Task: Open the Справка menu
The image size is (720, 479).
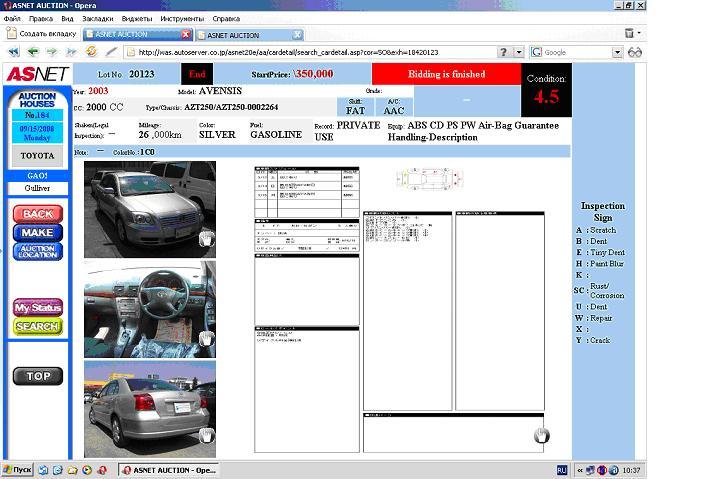Action: point(226,19)
